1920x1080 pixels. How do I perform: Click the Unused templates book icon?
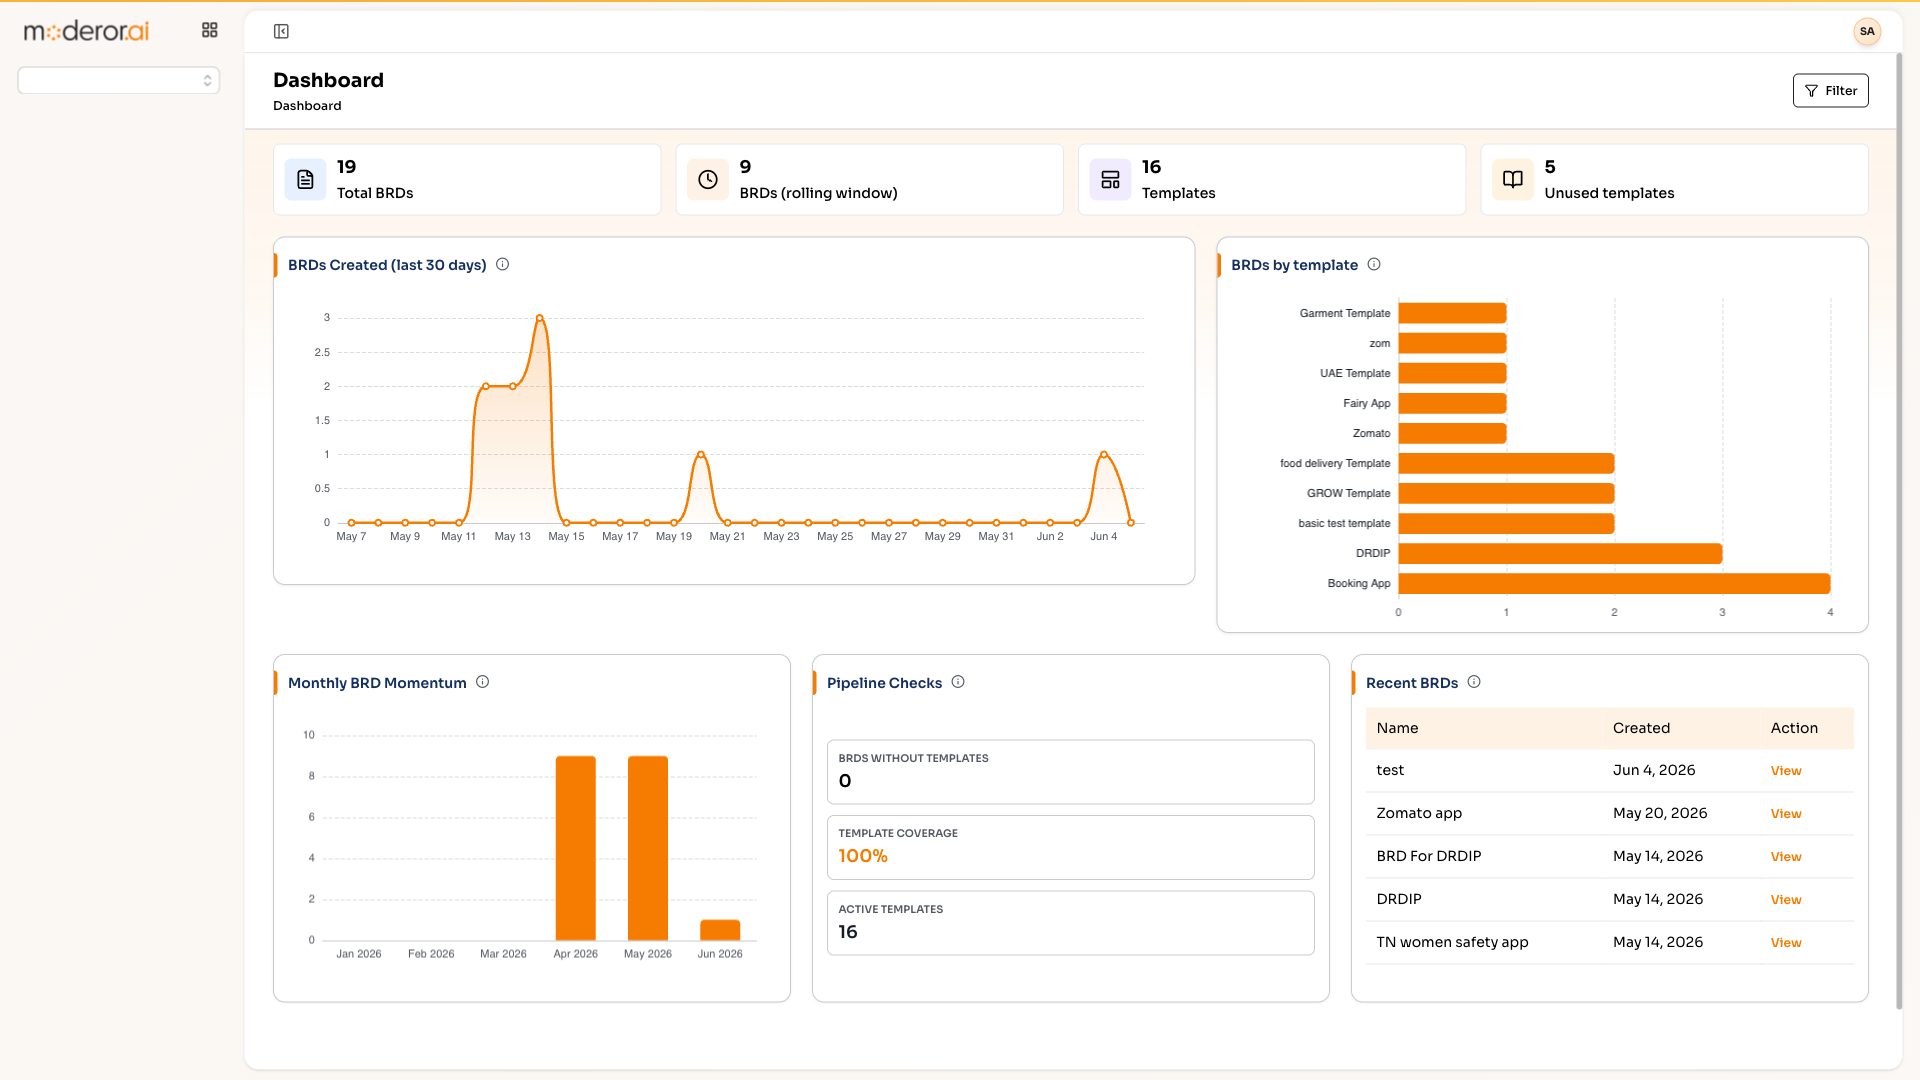click(x=1512, y=179)
